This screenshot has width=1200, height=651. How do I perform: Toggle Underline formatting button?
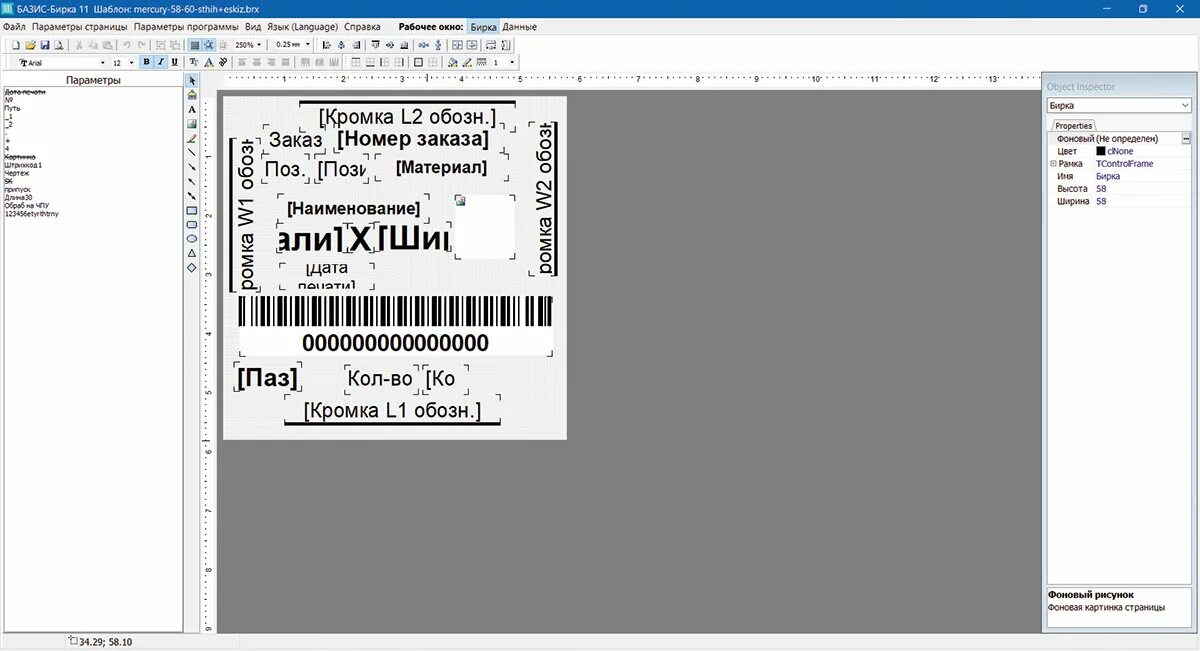(174, 62)
